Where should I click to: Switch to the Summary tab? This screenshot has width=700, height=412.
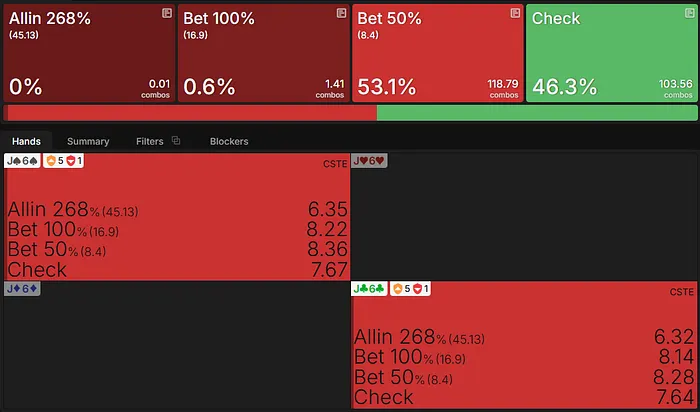coord(88,141)
